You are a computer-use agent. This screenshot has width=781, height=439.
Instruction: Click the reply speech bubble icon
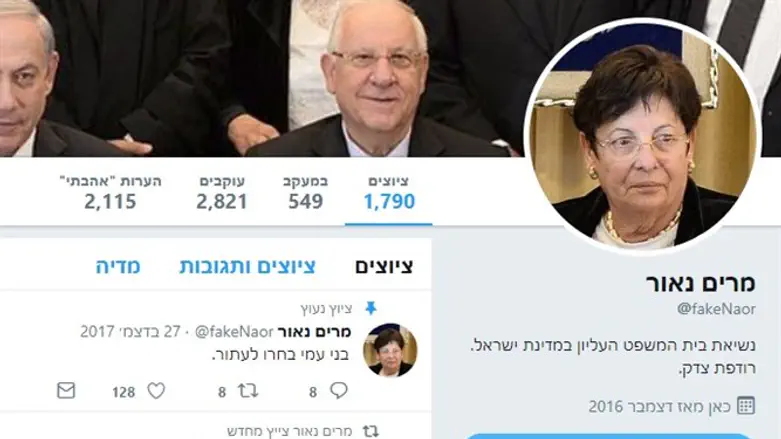pyautogui.click(x=339, y=390)
